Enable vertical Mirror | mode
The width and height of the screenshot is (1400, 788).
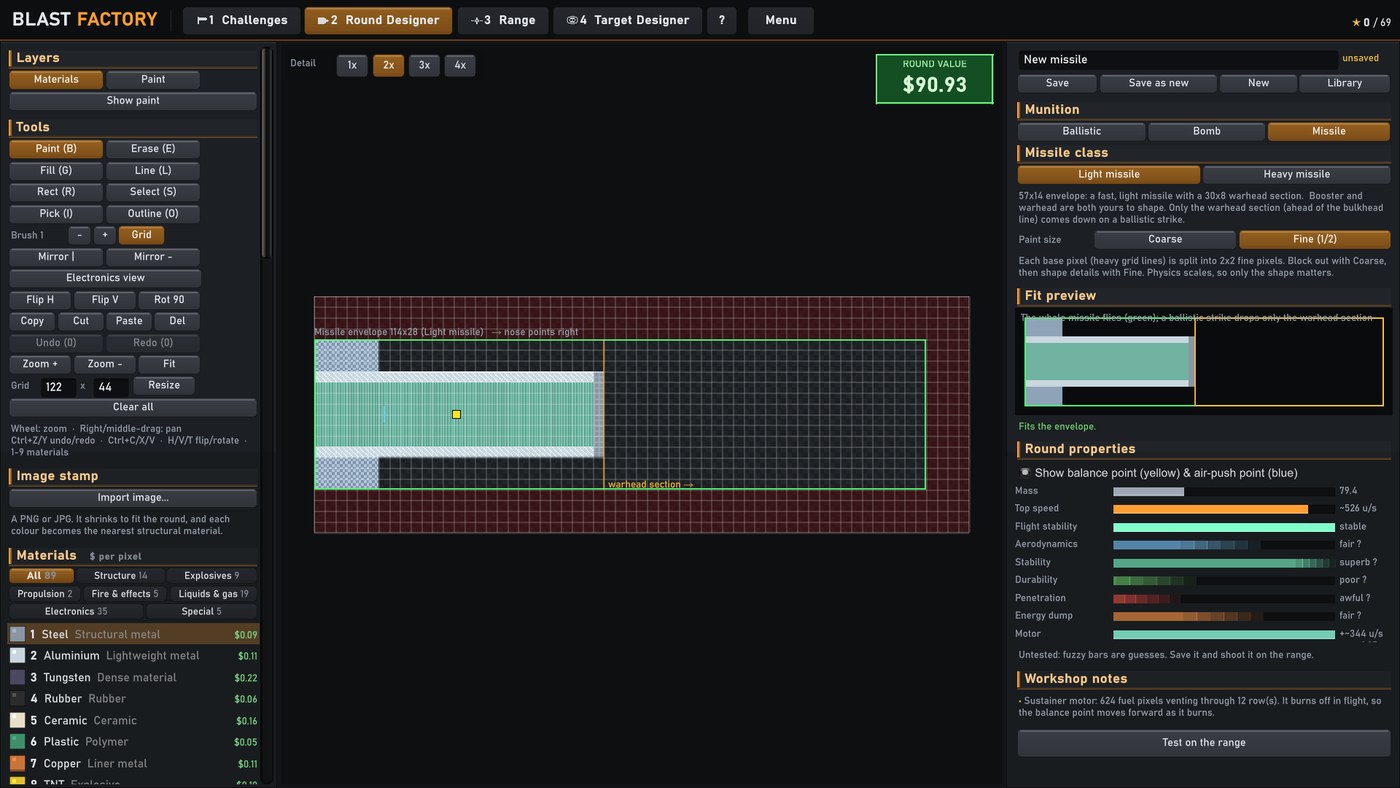[x=56, y=257]
